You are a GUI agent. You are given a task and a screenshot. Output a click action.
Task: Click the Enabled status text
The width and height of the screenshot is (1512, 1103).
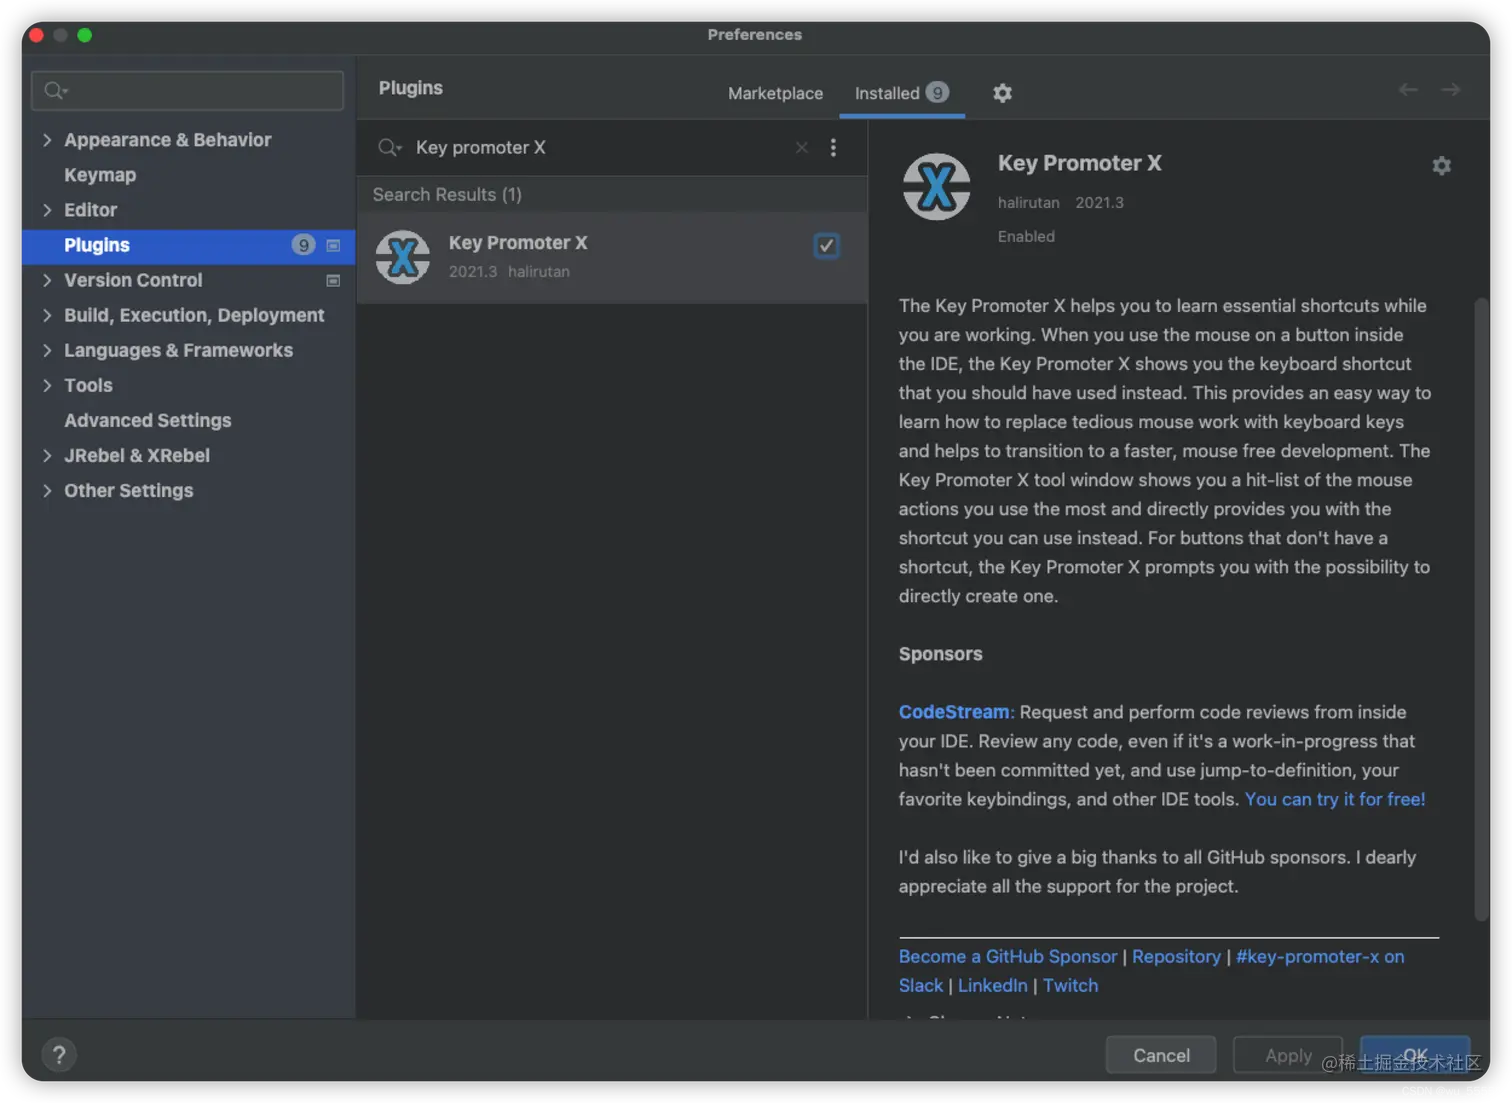tap(1026, 236)
